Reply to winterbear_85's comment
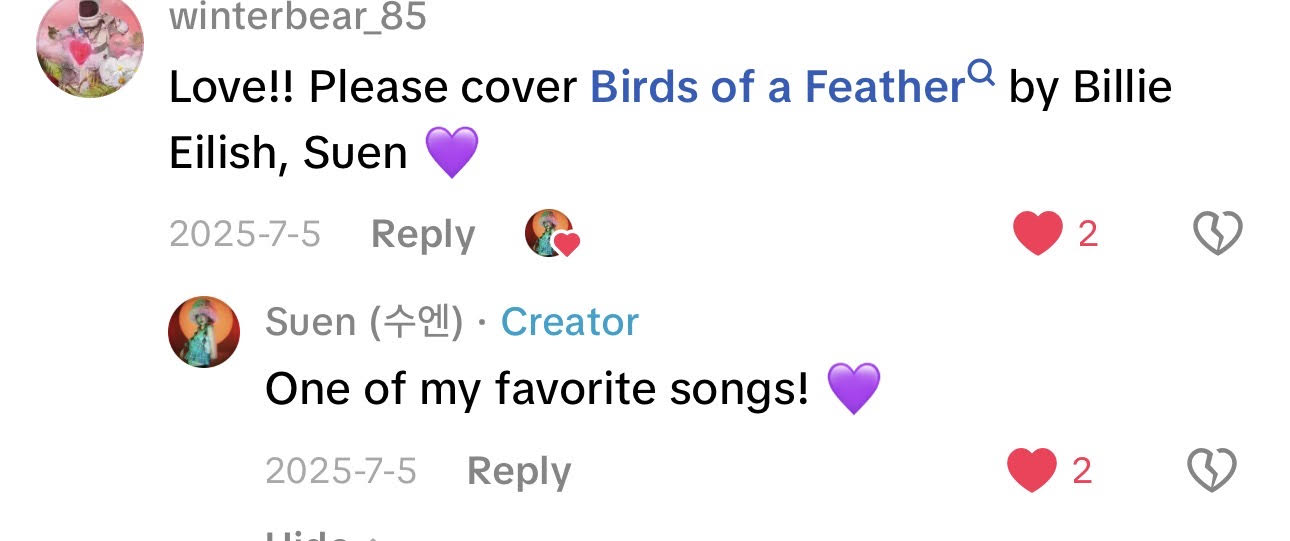The width and height of the screenshot is (1290, 541). point(422,234)
